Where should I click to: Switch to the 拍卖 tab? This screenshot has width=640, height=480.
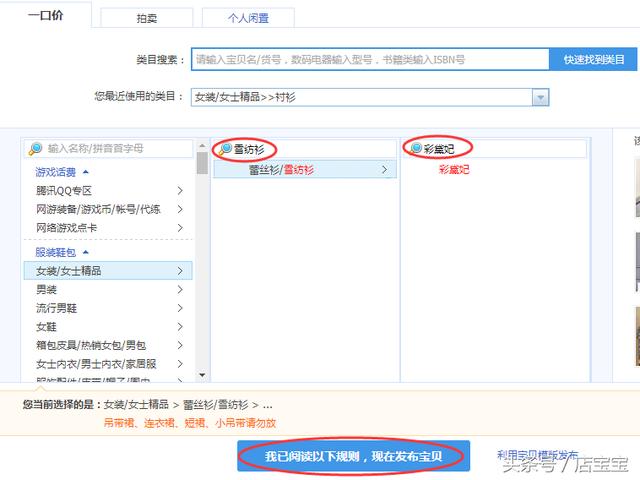pos(147,18)
